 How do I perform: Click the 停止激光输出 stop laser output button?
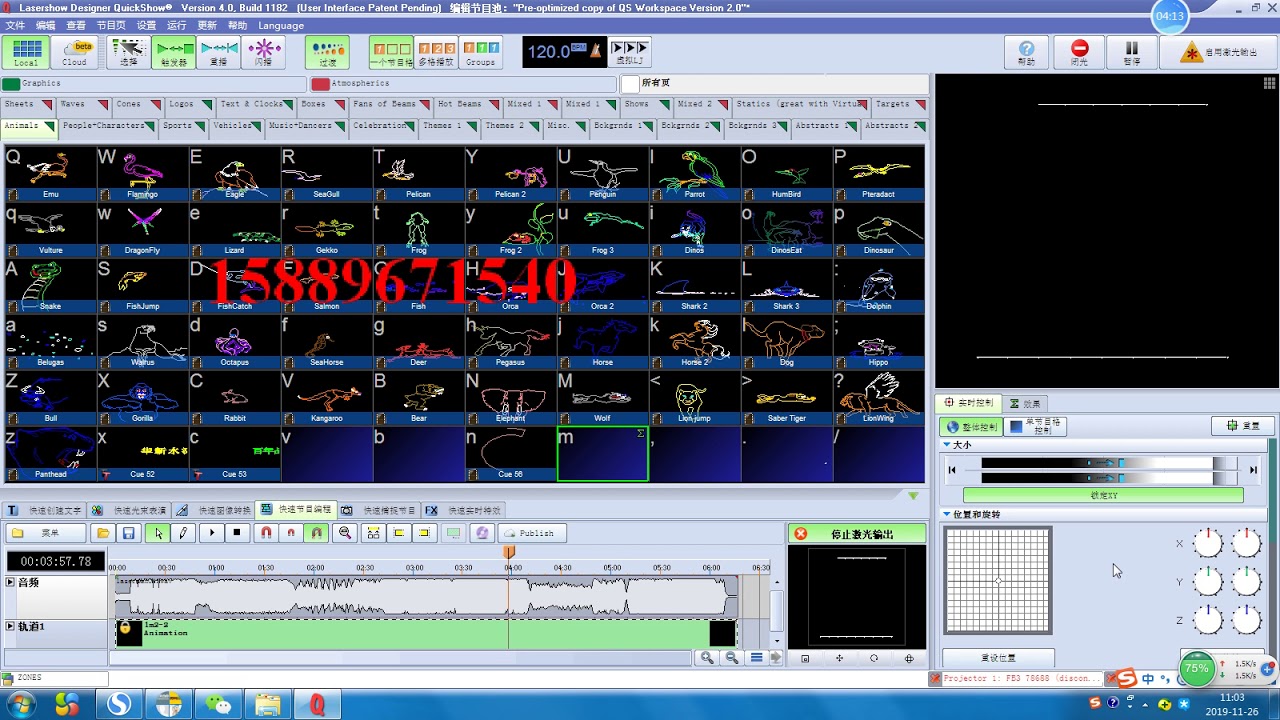click(858, 534)
